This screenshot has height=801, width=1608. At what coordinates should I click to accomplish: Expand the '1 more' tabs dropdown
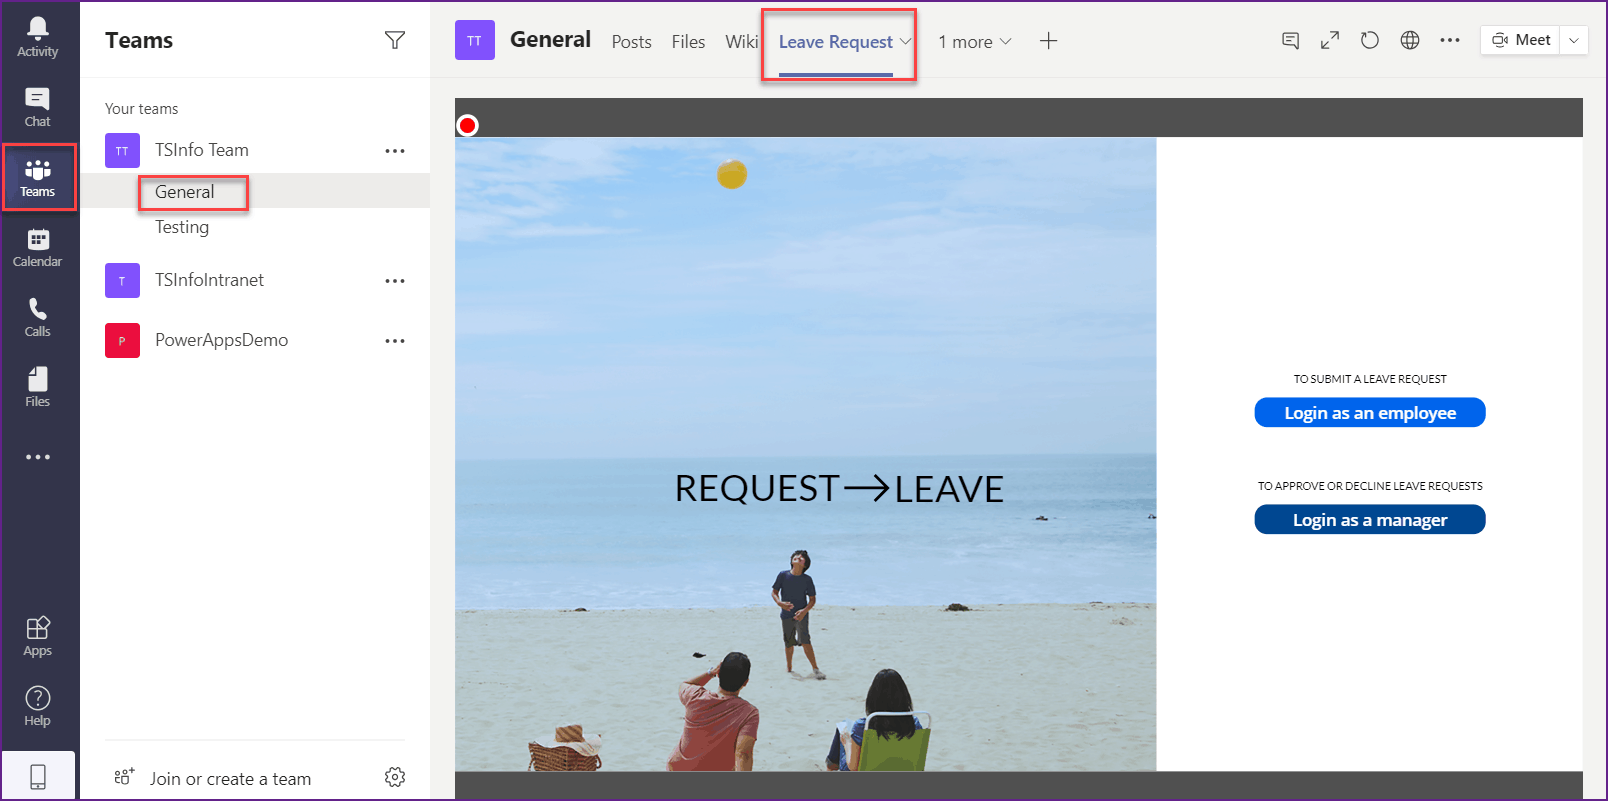[975, 42]
